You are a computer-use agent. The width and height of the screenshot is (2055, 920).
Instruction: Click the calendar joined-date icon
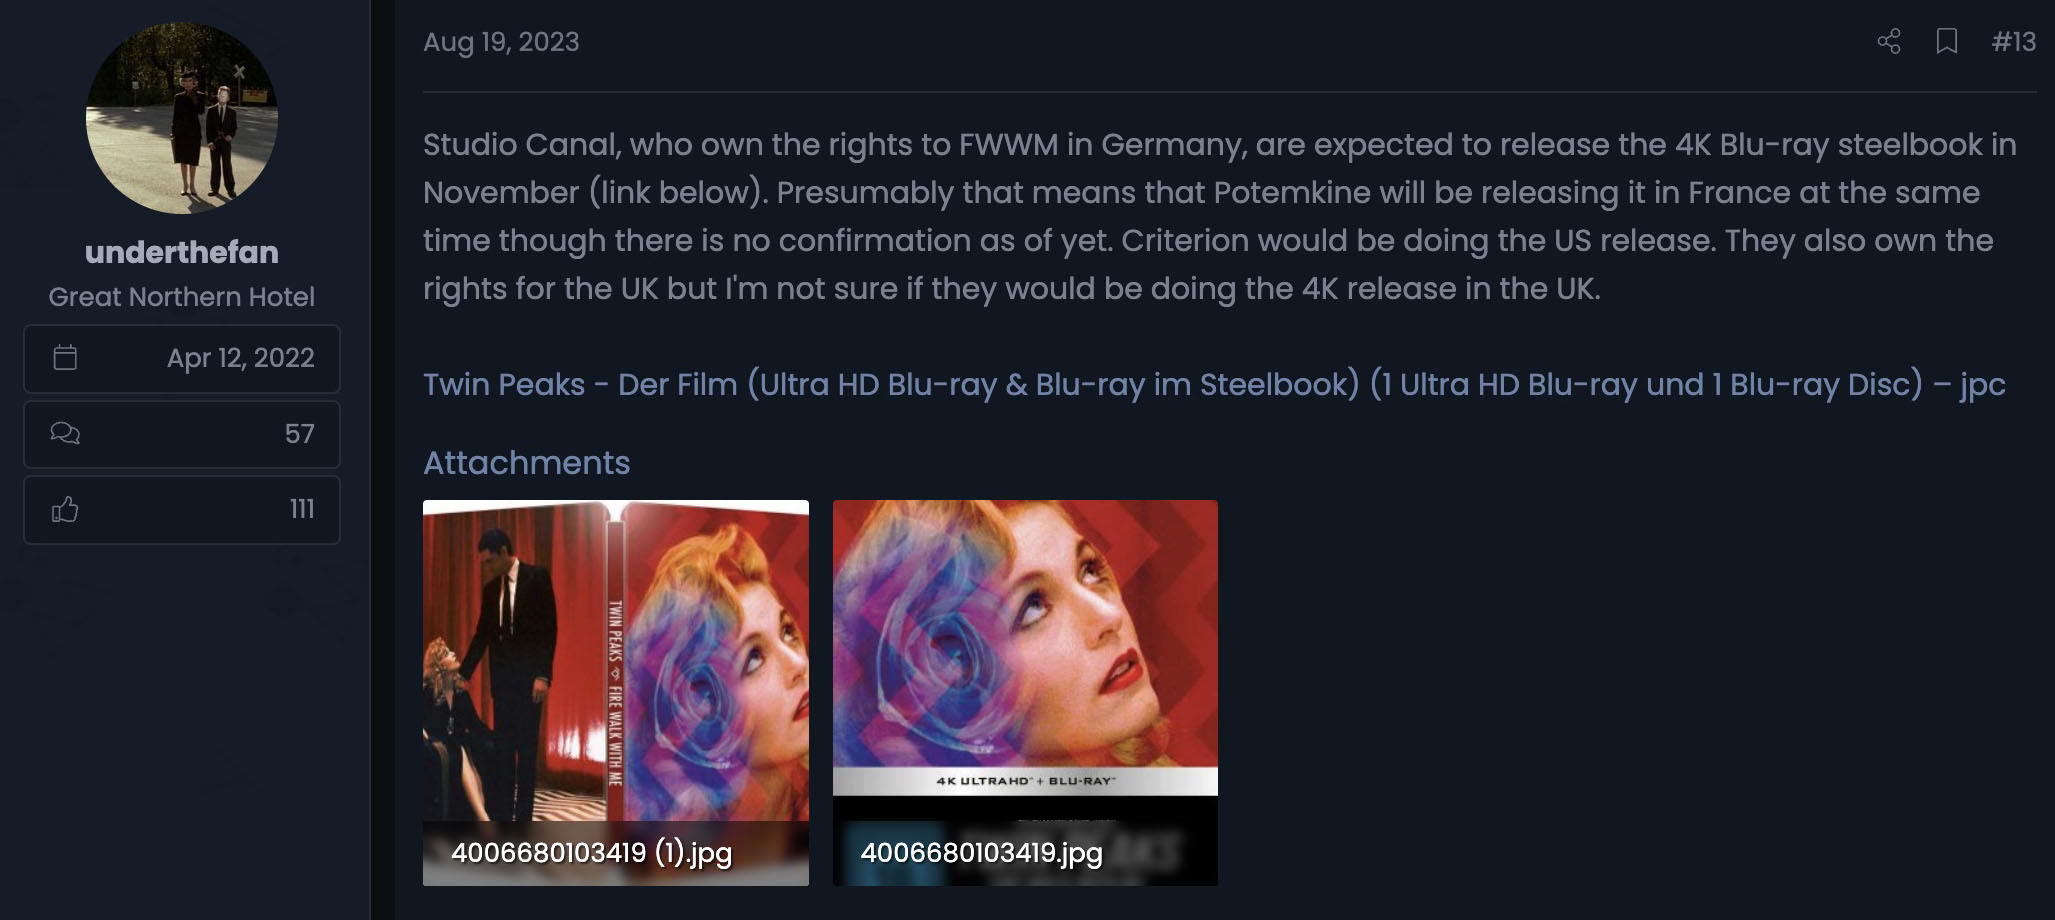(x=65, y=357)
